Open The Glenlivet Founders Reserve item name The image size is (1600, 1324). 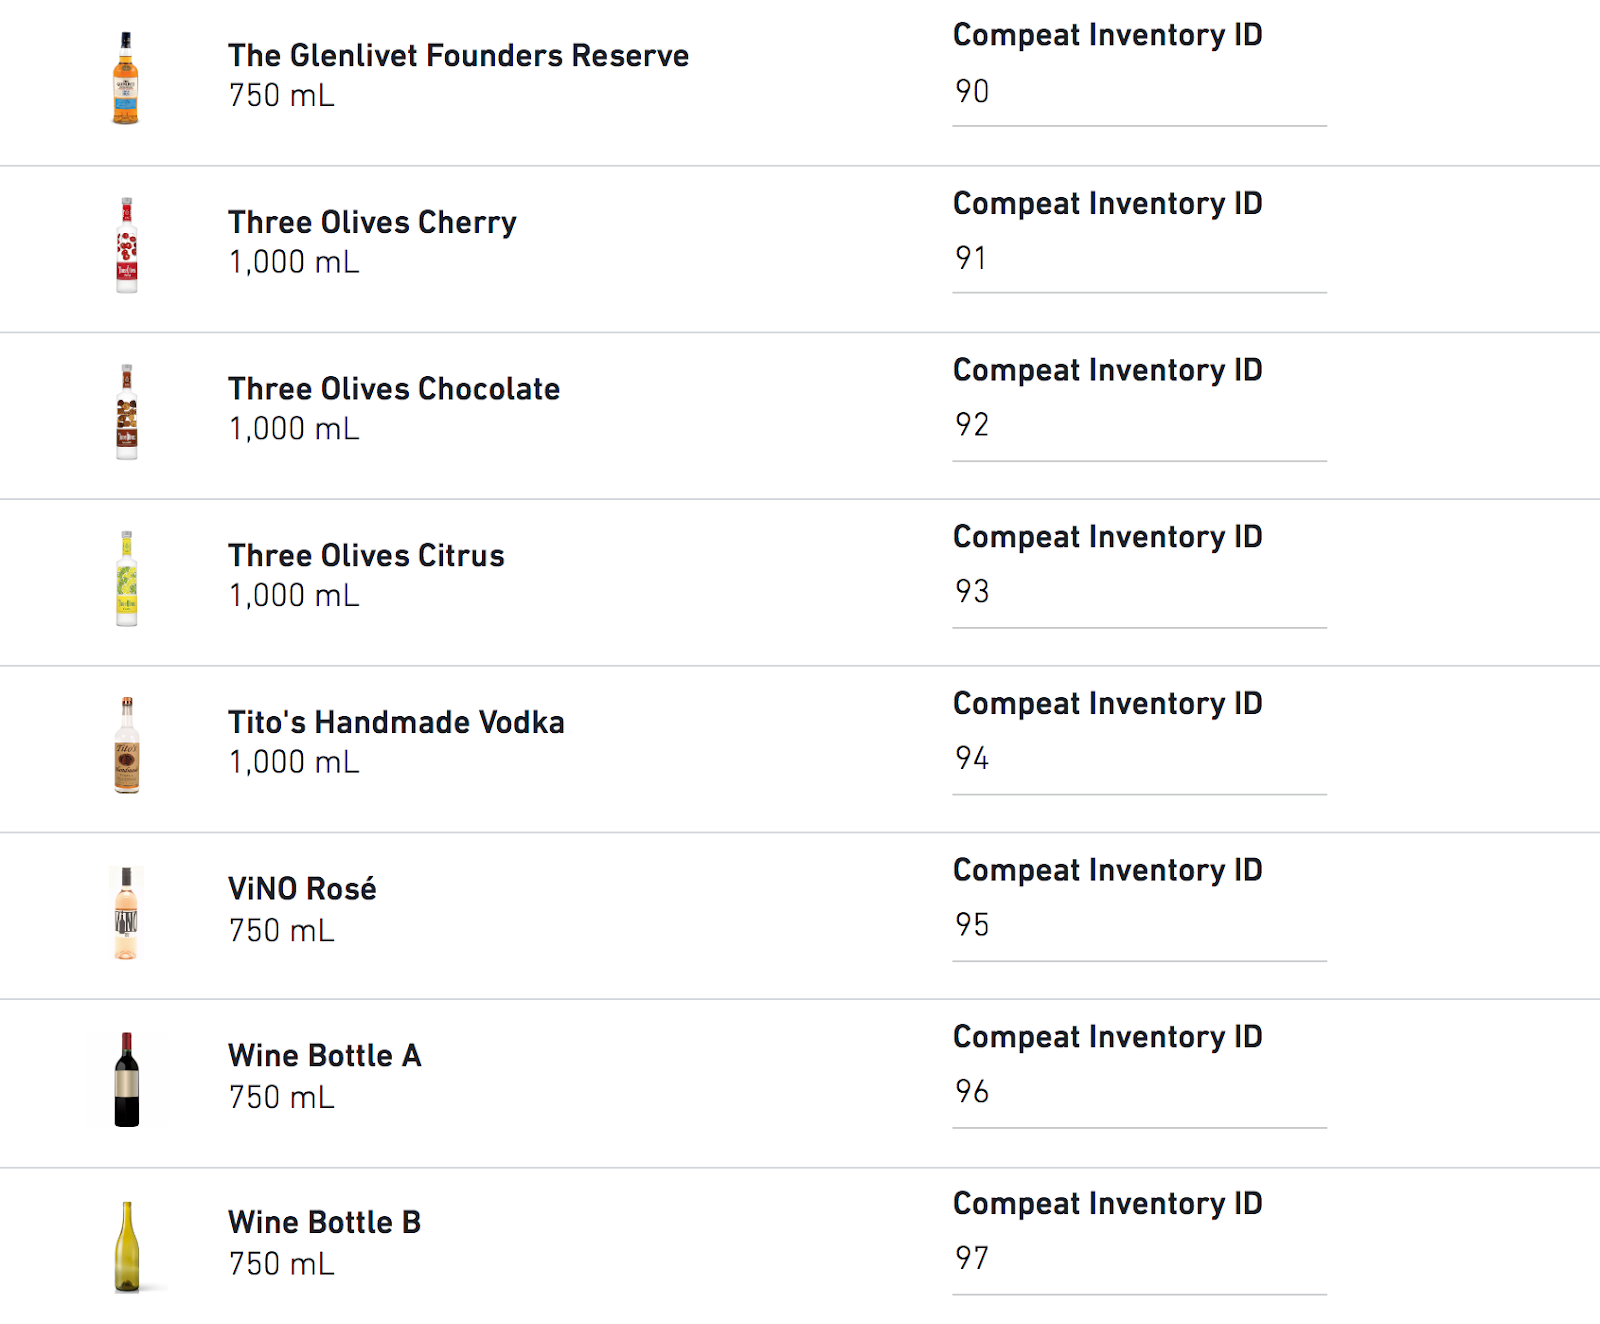click(x=458, y=56)
